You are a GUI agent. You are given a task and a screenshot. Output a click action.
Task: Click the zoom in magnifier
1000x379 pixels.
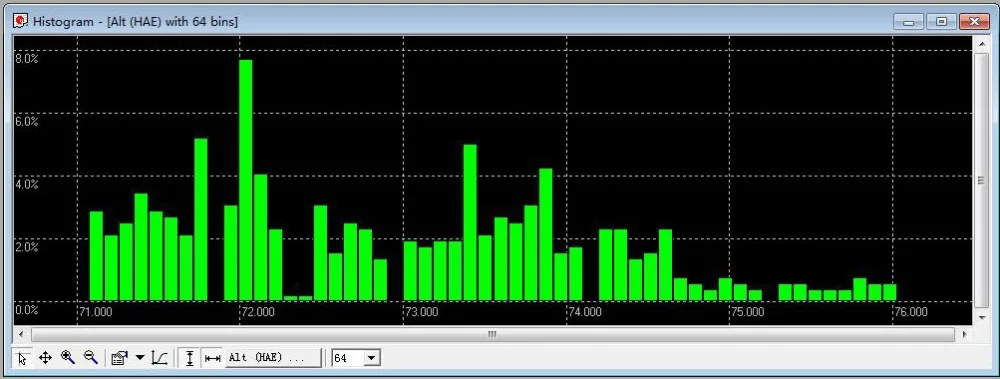point(68,357)
